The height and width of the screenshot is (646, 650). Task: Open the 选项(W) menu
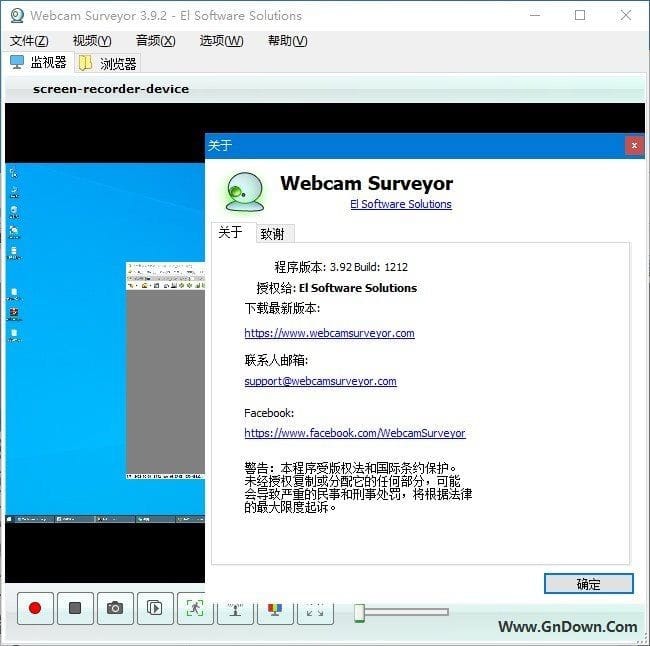[221, 41]
